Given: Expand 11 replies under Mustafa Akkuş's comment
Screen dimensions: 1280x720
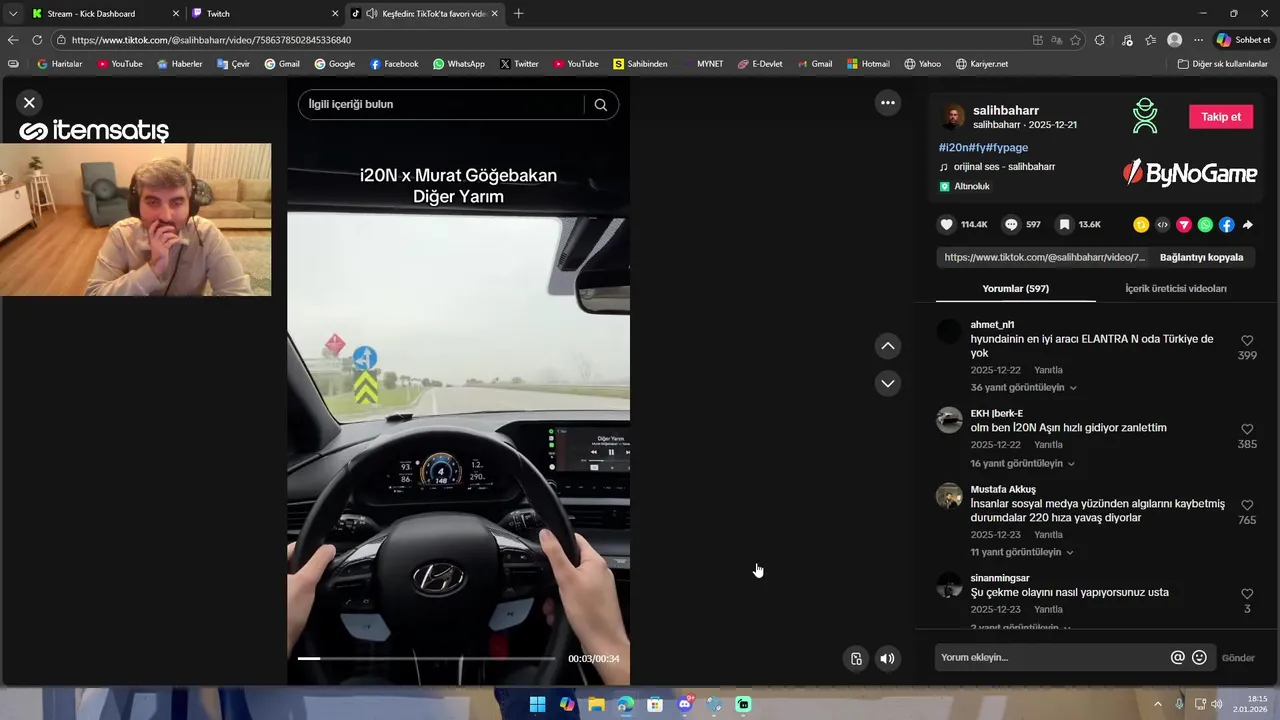Looking at the screenshot, I should (x=1022, y=552).
